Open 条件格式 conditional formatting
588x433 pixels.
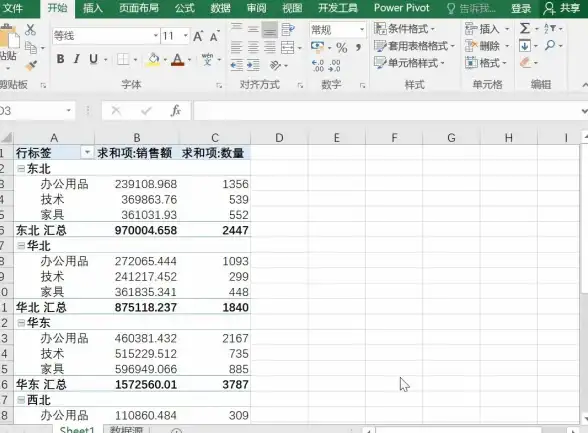tap(405, 29)
